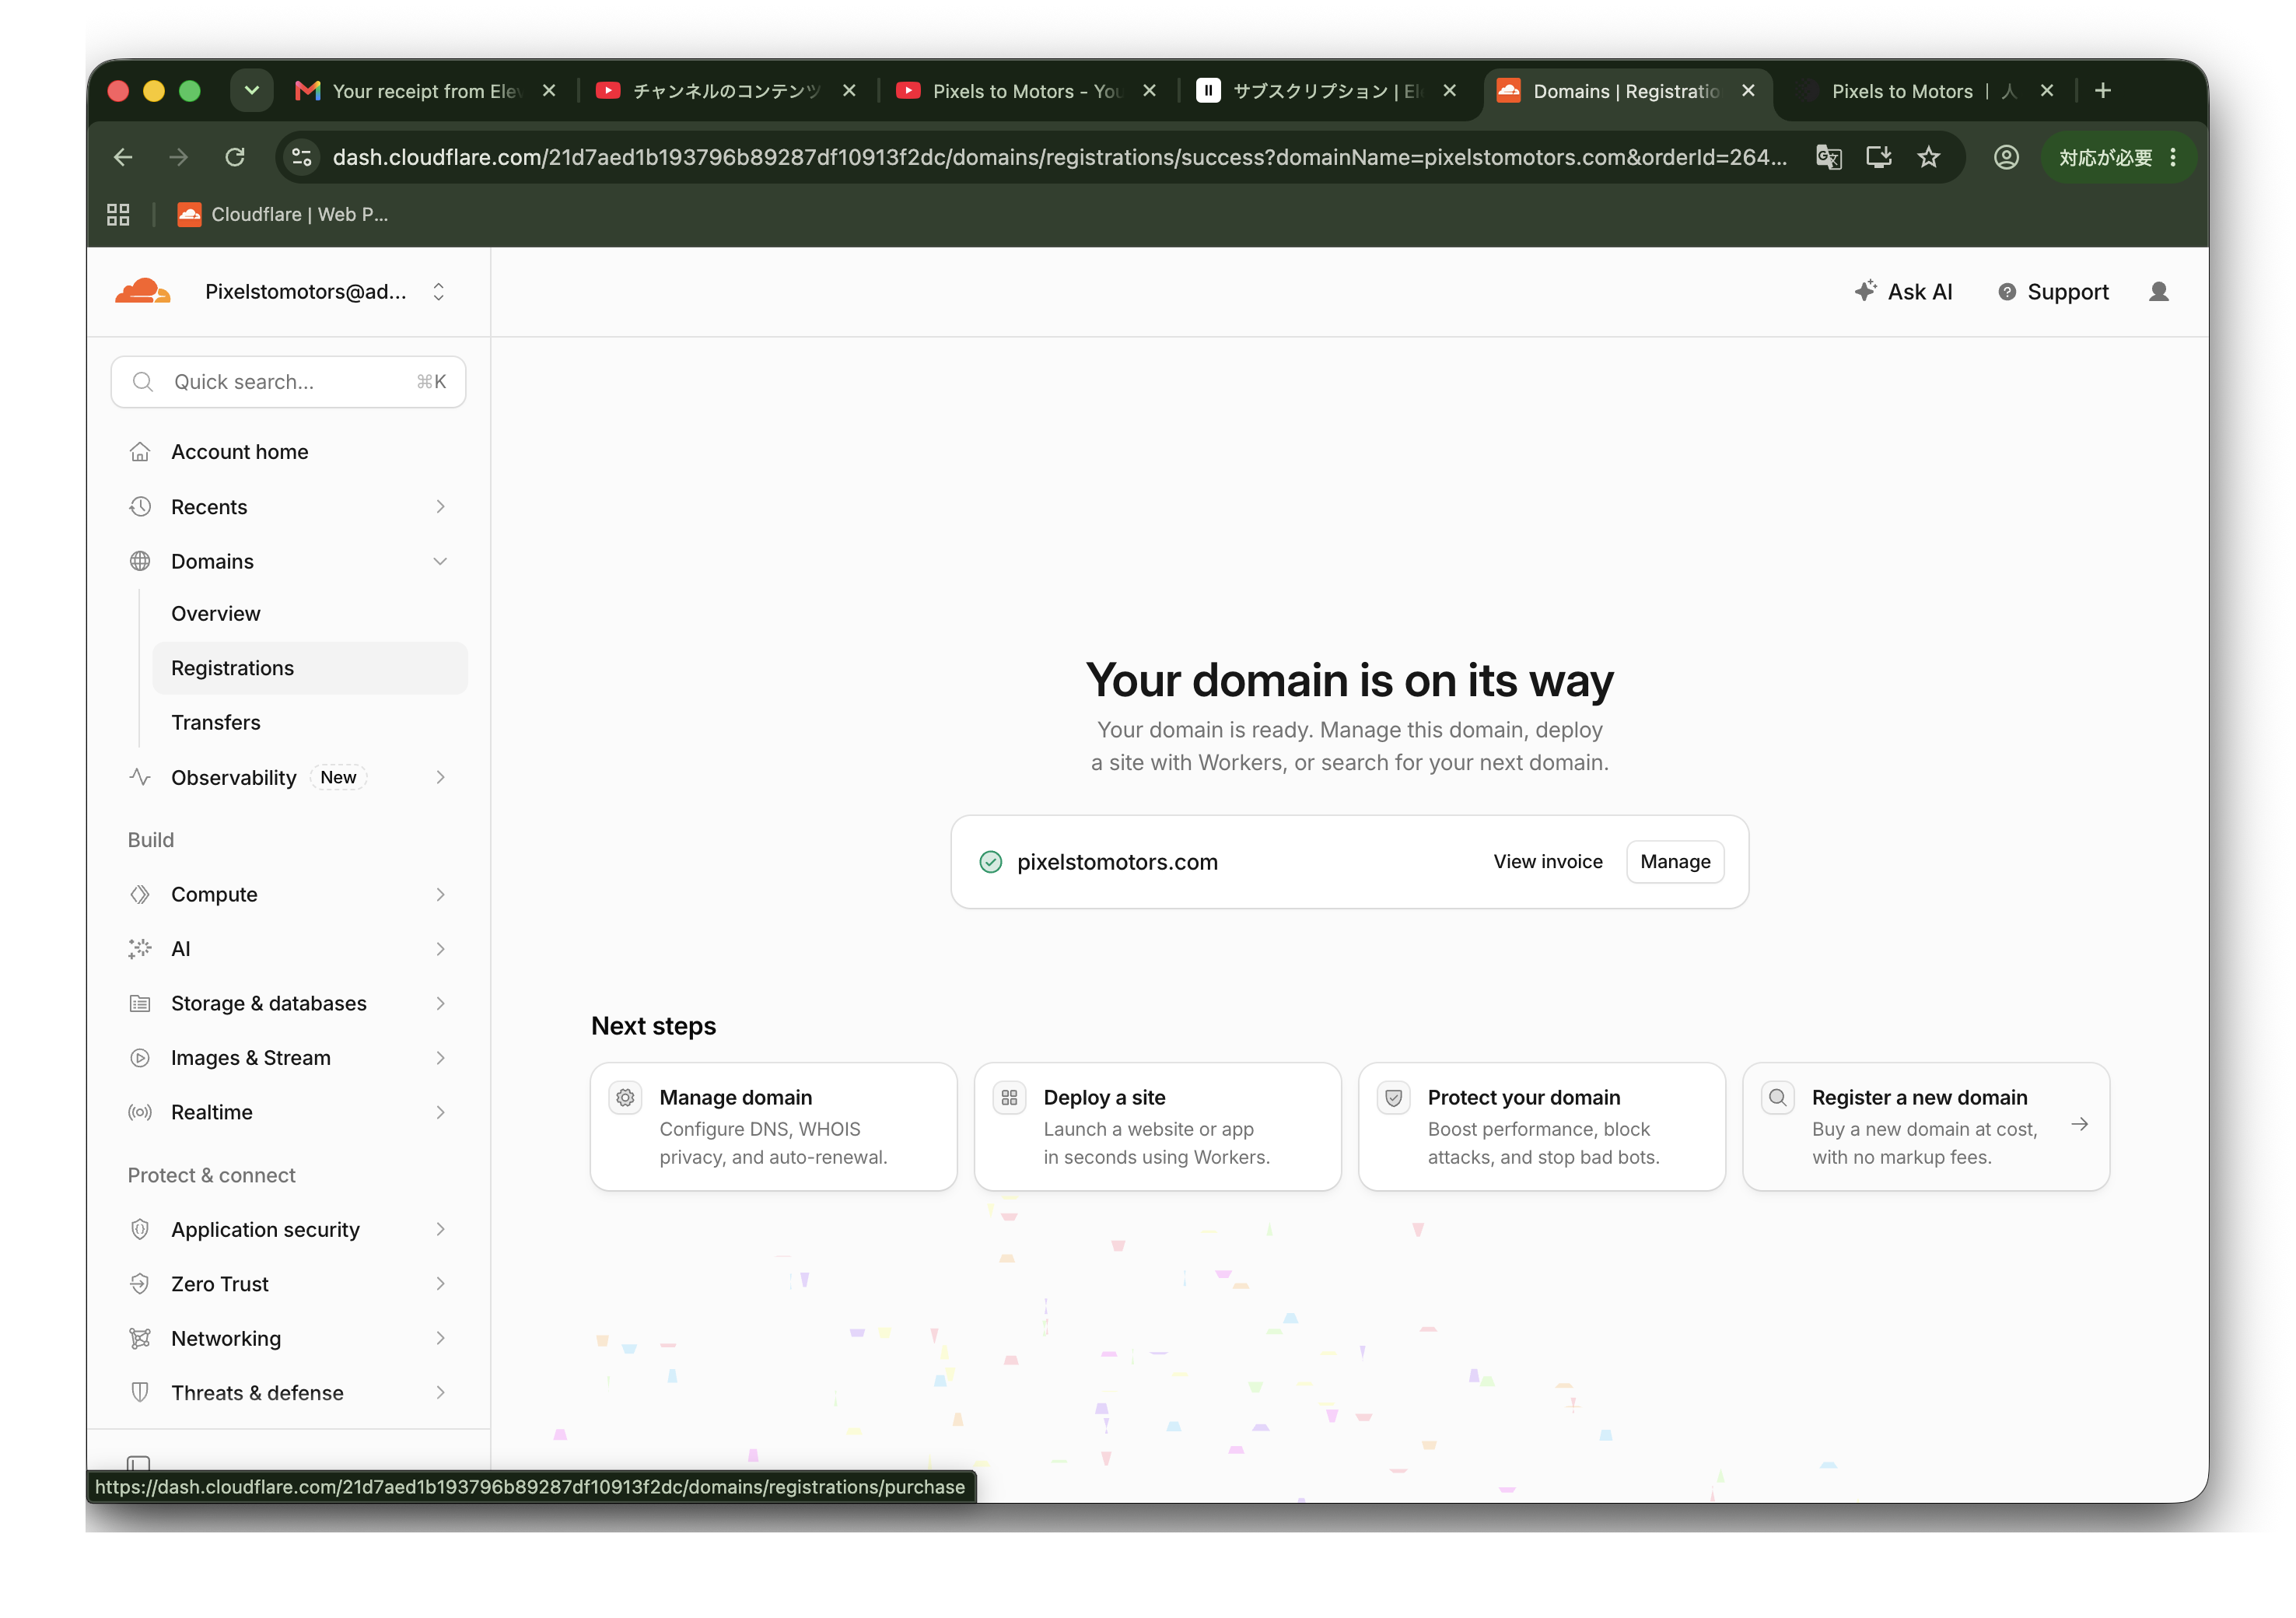
Task: Open the user profile icon
Action: (2158, 291)
